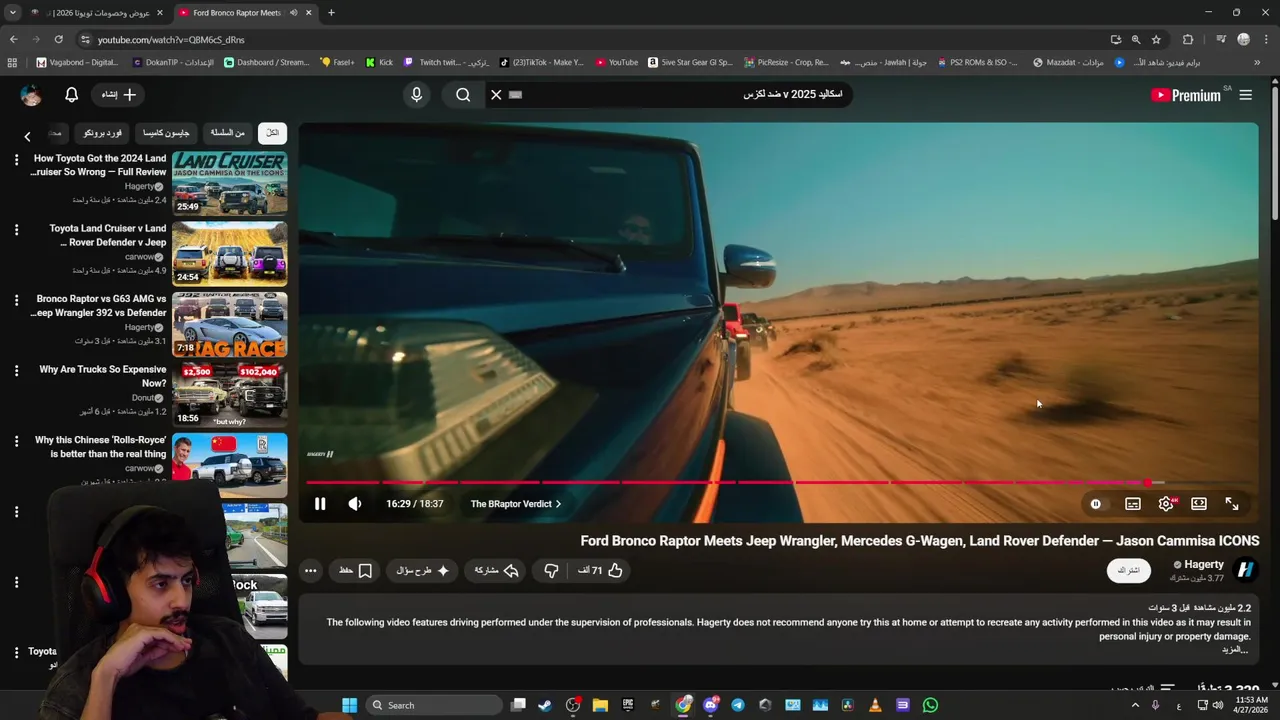Viewport: 1280px width, 720px height.
Task: Open the share option under video
Action: point(497,570)
